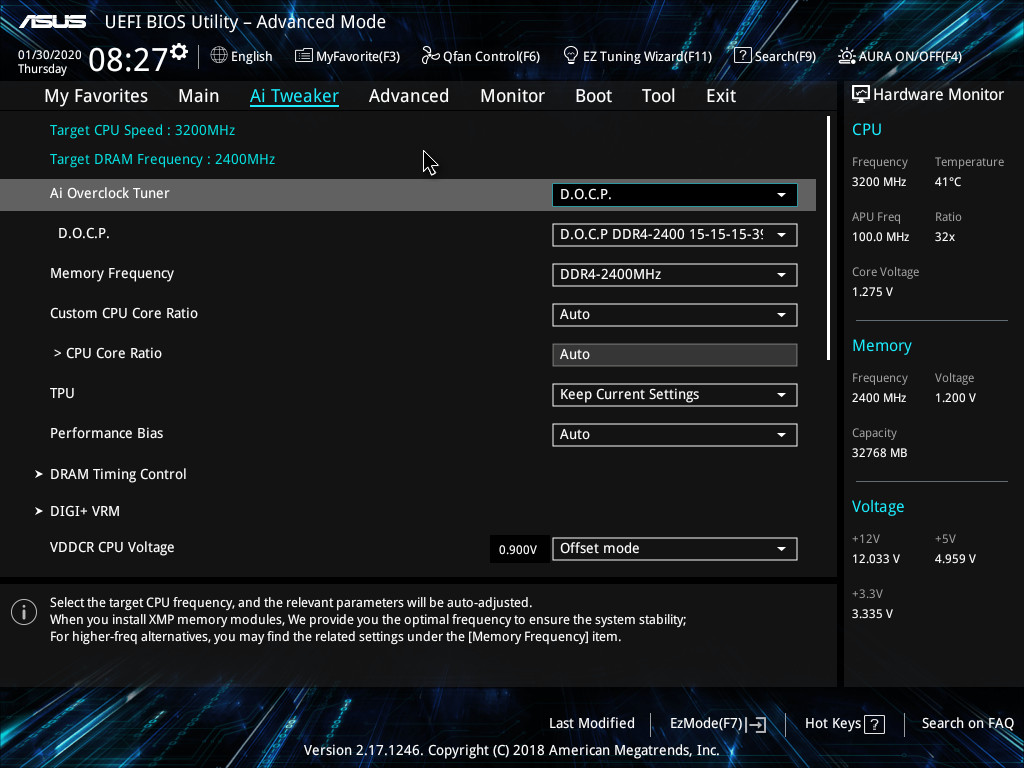Select the Performance Bias row label
Screen dimensions: 1024x768
click(106, 433)
